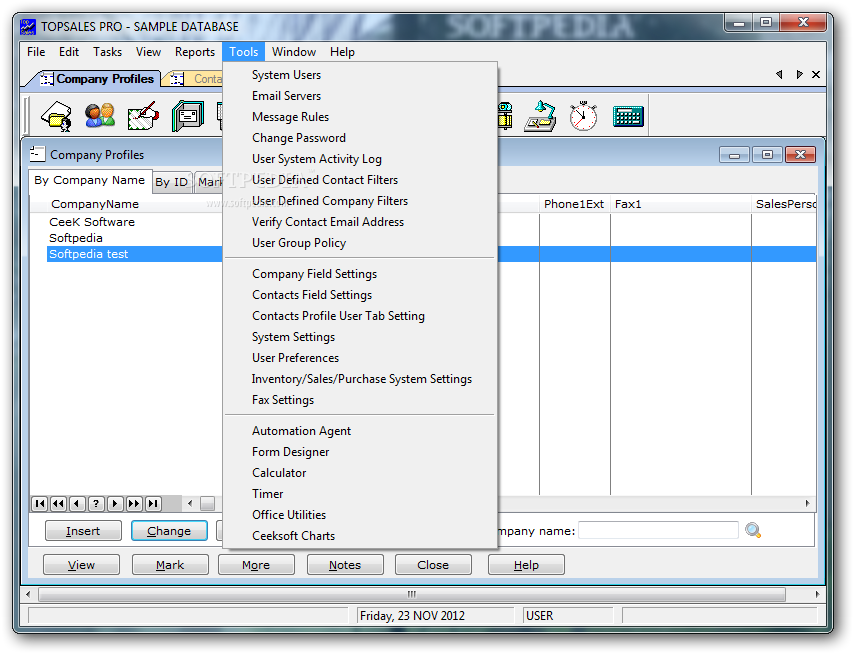Select the By ID tab

click(171, 182)
